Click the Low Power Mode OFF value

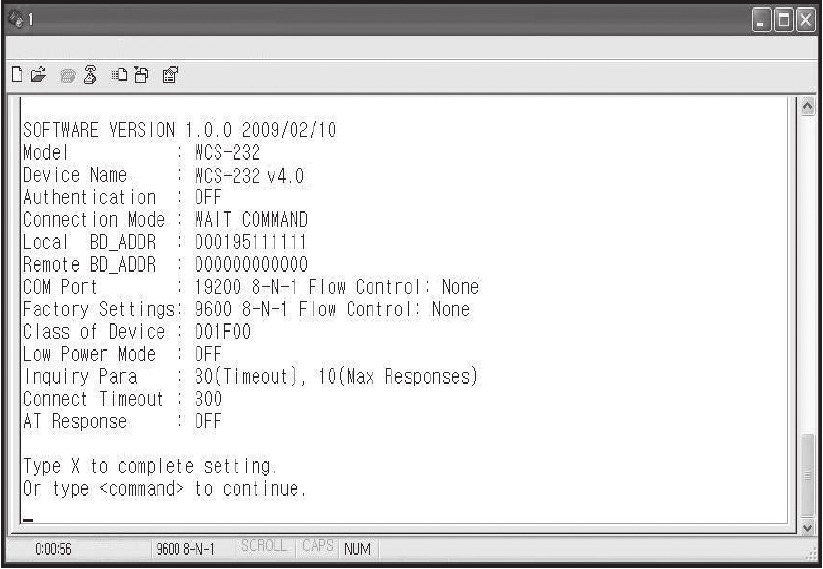[x=208, y=354]
